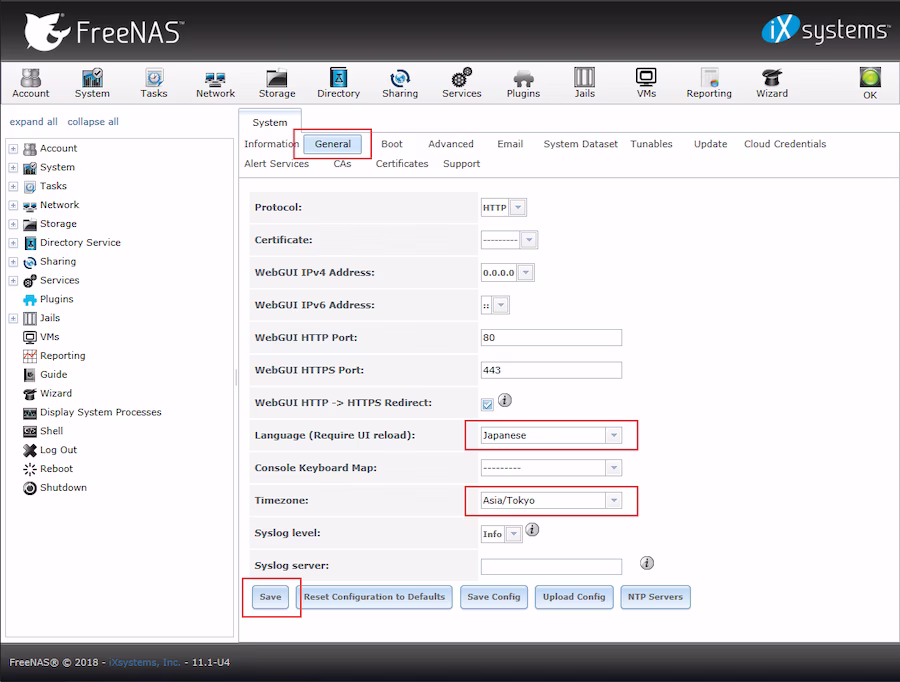Click the NTP Servers button
The height and width of the screenshot is (682, 900).
pos(655,597)
